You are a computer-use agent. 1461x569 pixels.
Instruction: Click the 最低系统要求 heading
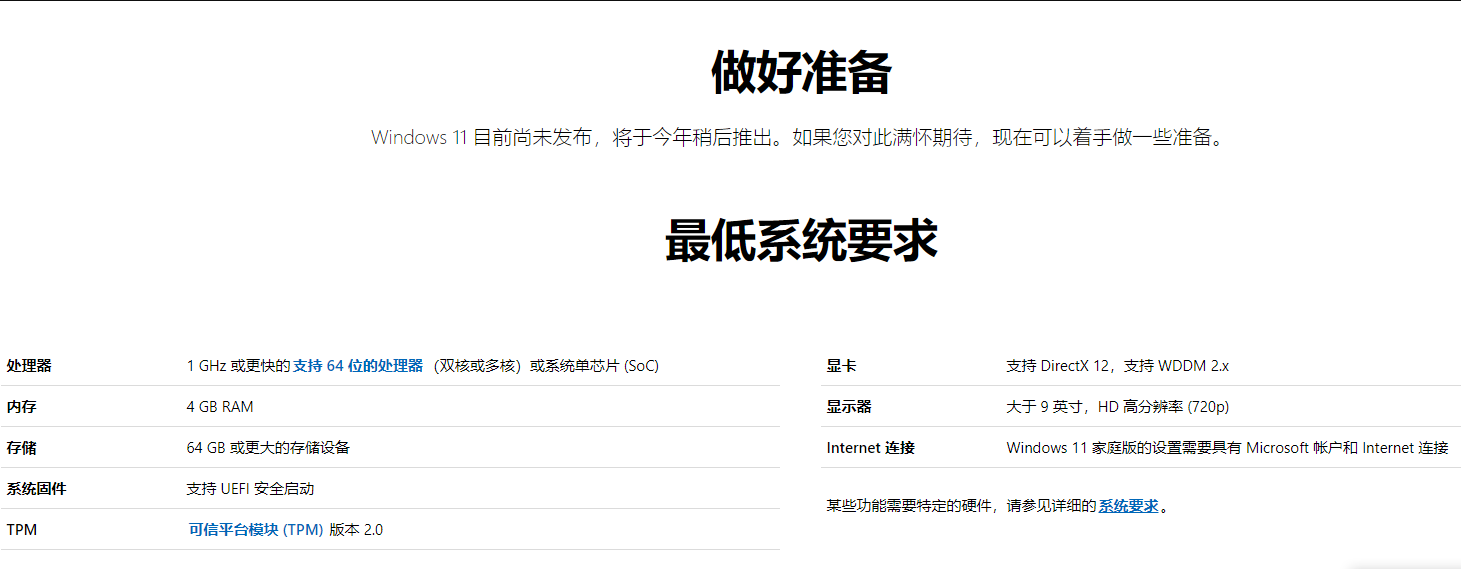coord(801,241)
